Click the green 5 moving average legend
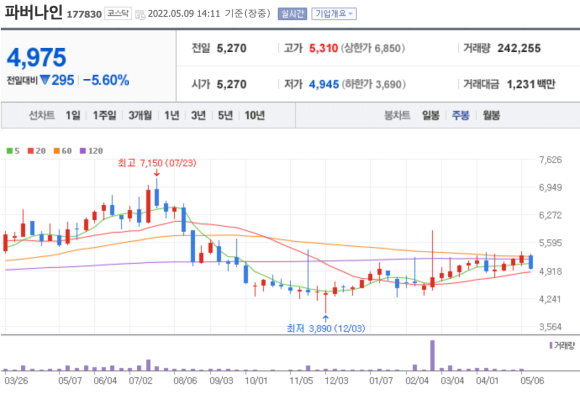Image resolution: width=580 pixels, height=394 pixels. (x=13, y=151)
